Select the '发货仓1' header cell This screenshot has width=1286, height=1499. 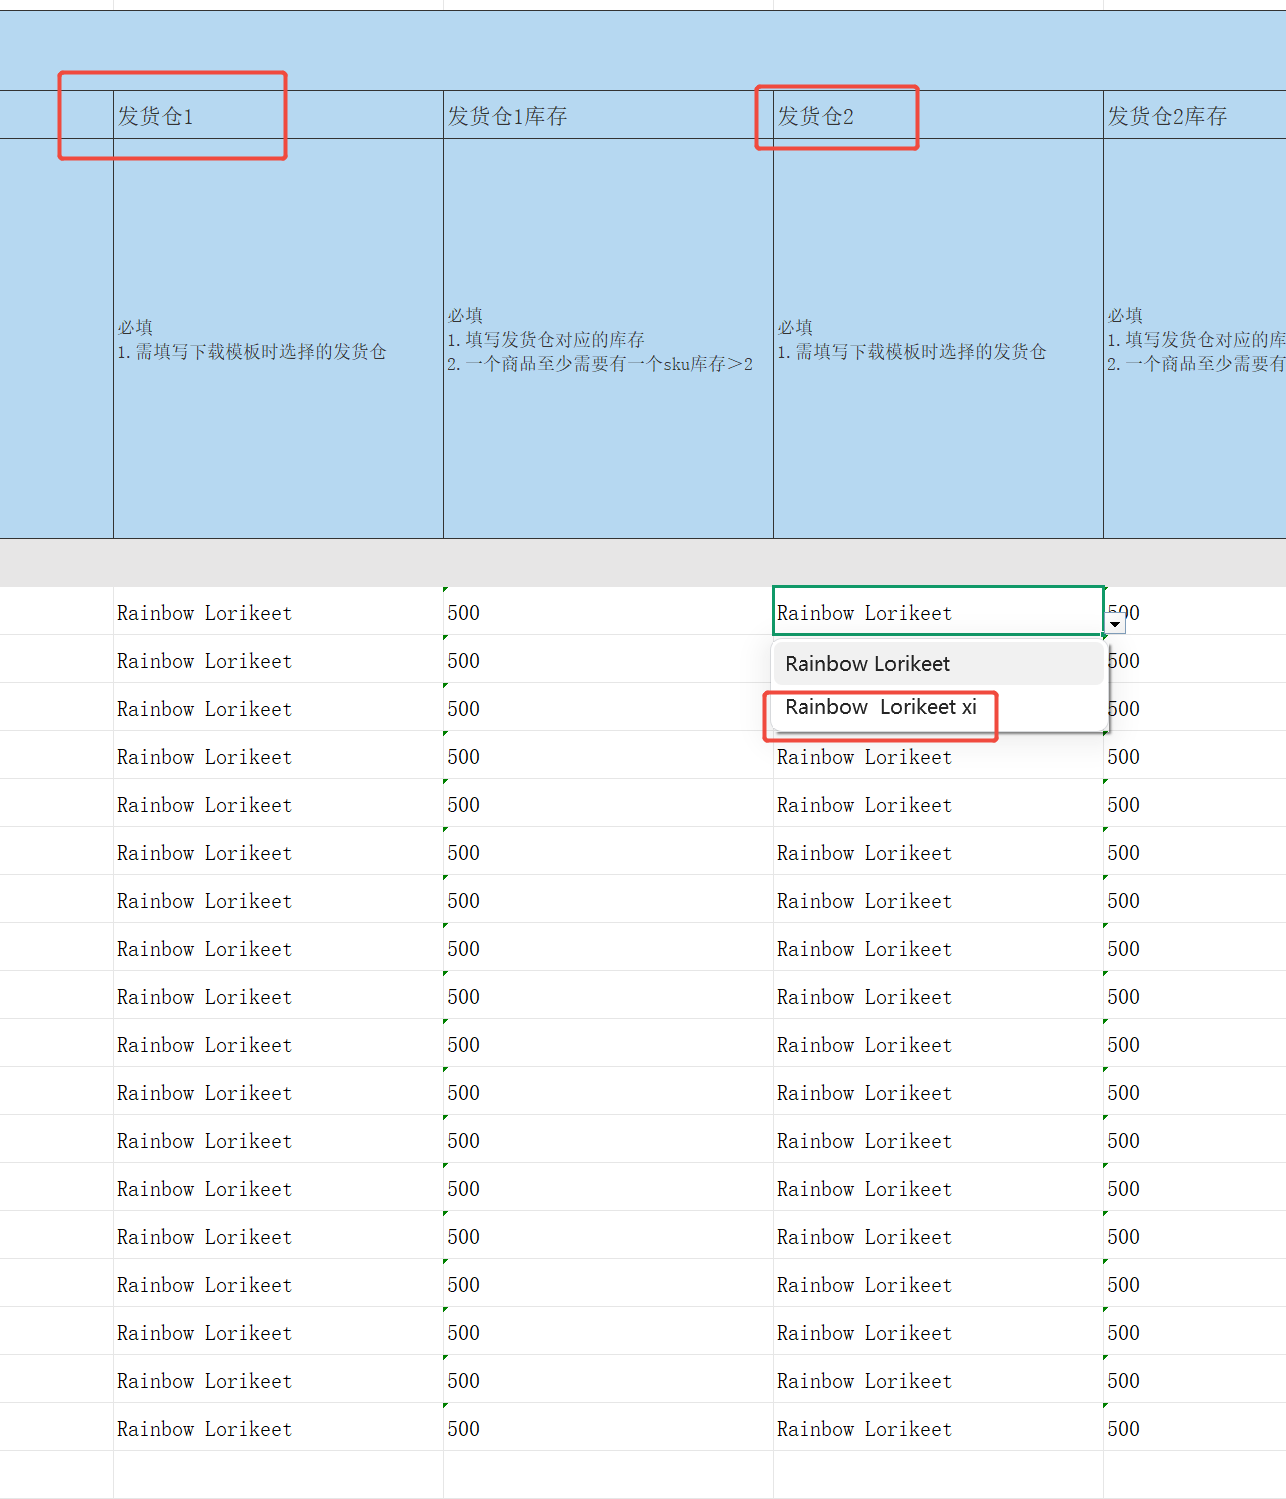tap(278, 115)
